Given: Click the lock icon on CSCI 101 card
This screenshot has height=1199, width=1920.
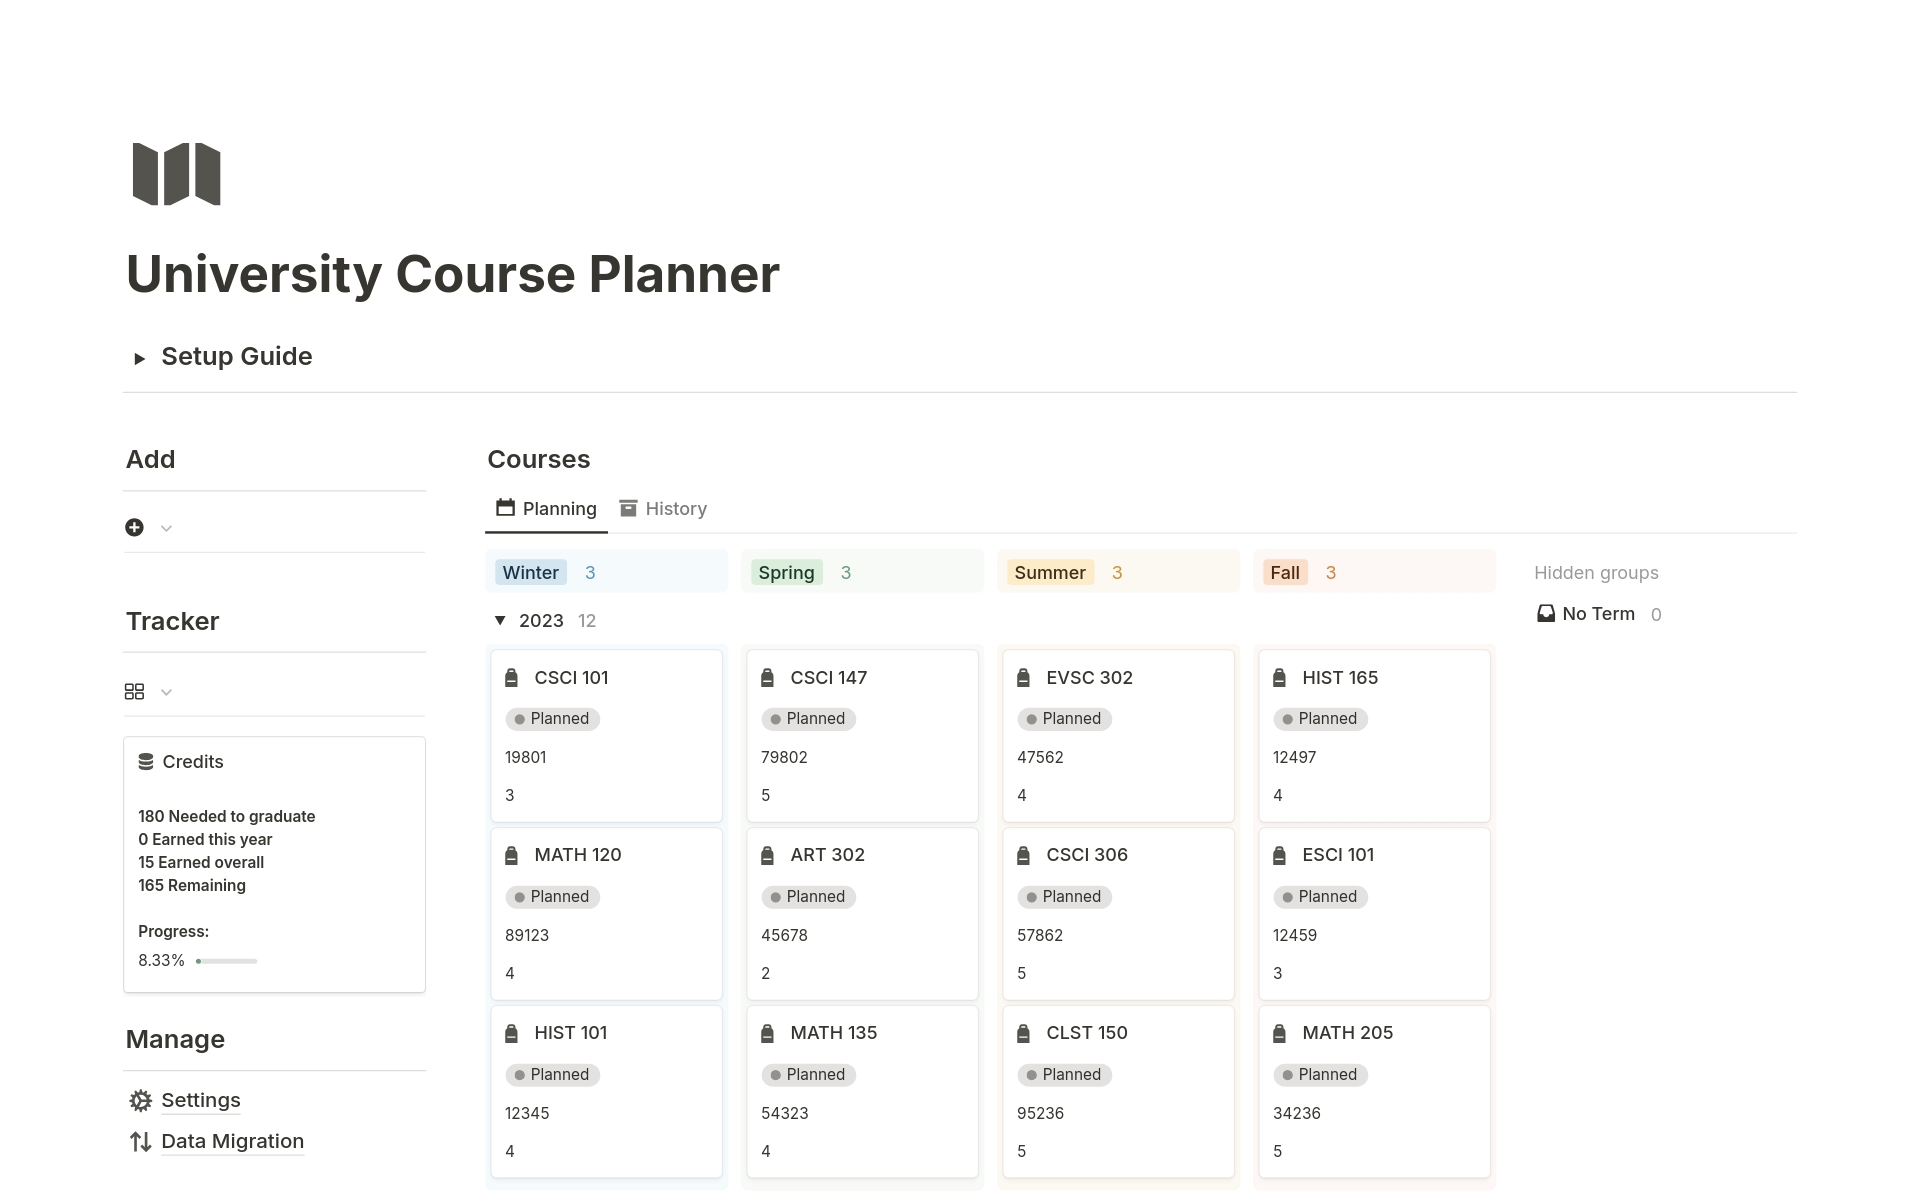Looking at the screenshot, I should click(x=514, y=677).
